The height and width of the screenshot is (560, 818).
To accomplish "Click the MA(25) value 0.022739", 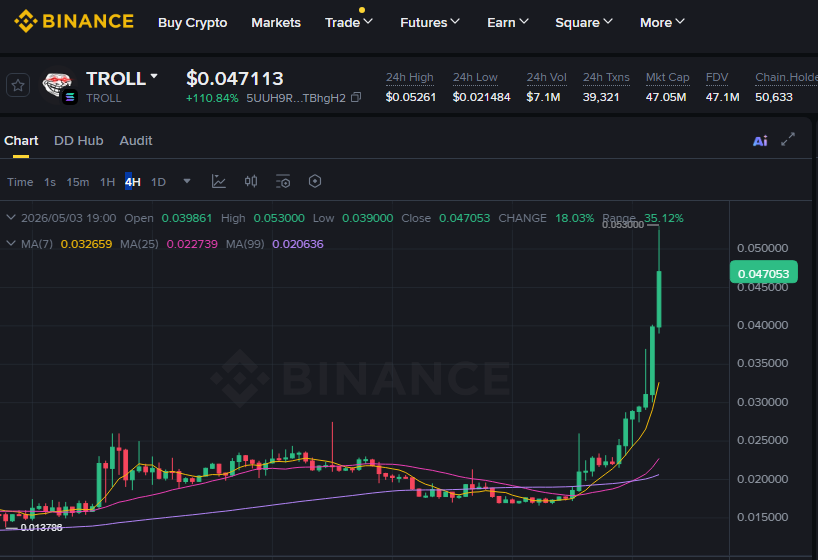I will (192, 244).
